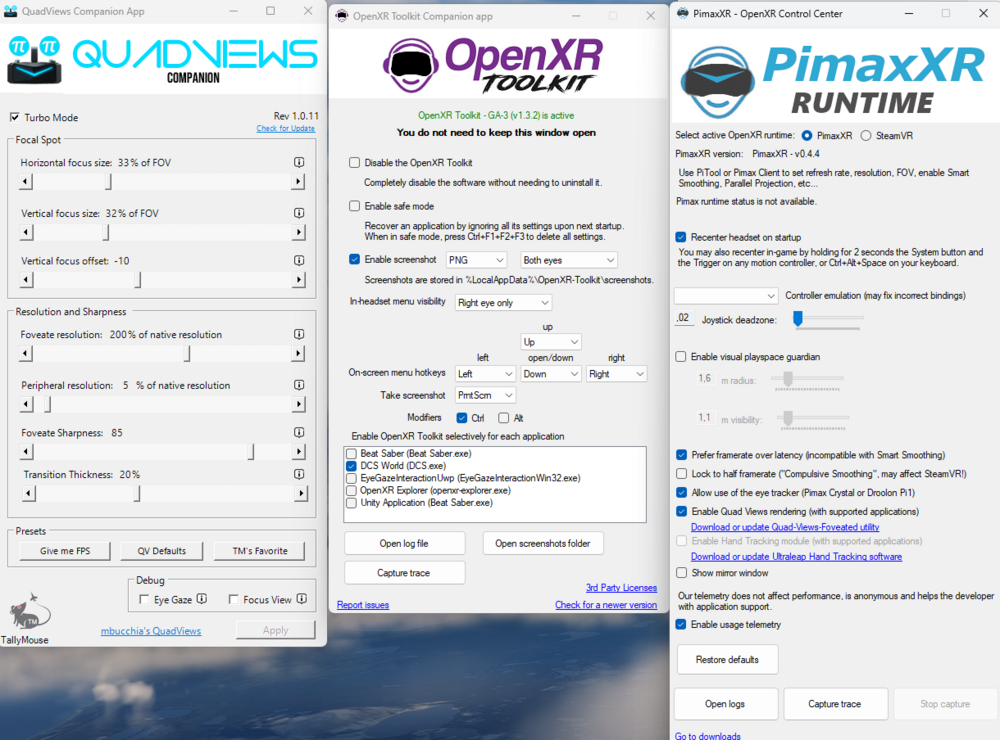
Task: Open info icon for Vertical focus size
Action: (x=298, y=213)
